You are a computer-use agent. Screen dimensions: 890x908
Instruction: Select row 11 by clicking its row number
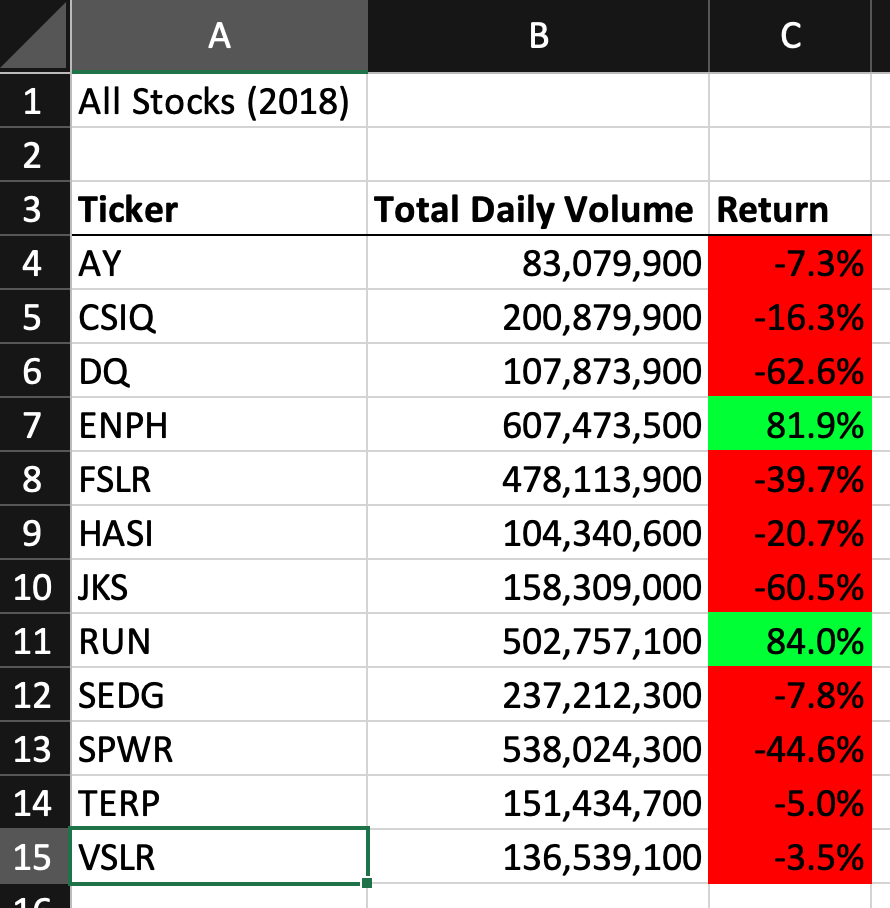click(x=33, y=641)
